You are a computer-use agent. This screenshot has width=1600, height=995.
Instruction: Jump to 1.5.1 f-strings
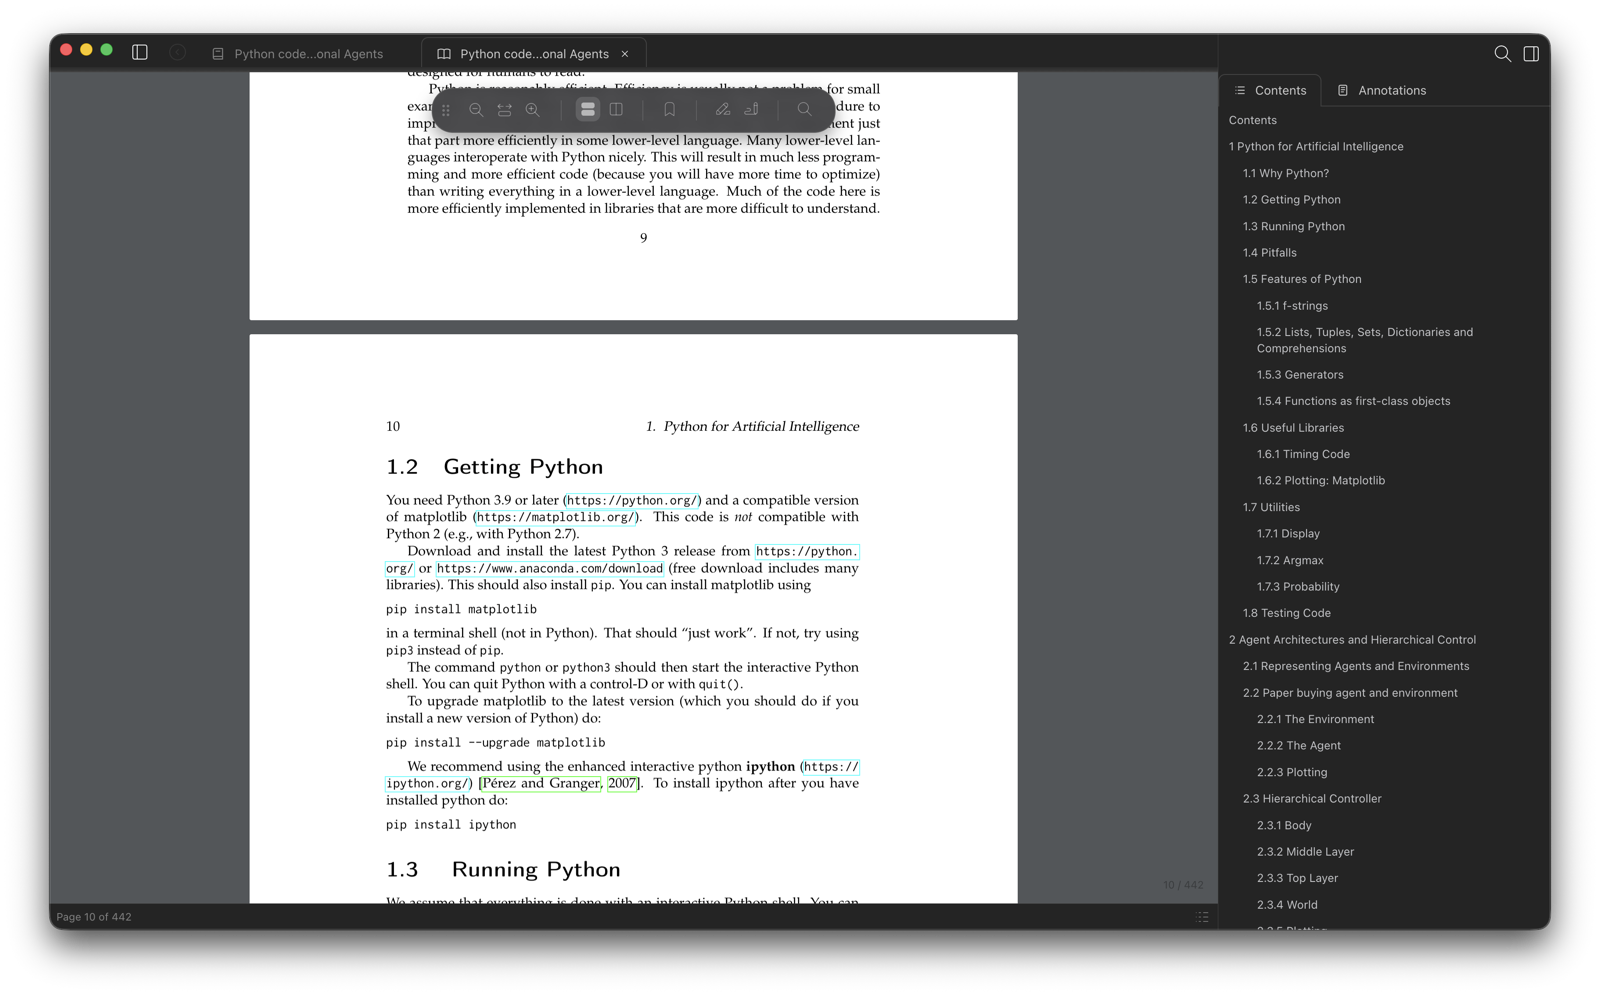[x=1292, y=306]
